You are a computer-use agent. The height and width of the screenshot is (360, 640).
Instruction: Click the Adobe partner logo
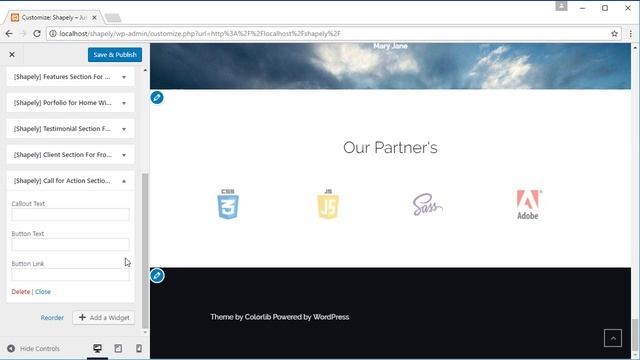(529, 205)
